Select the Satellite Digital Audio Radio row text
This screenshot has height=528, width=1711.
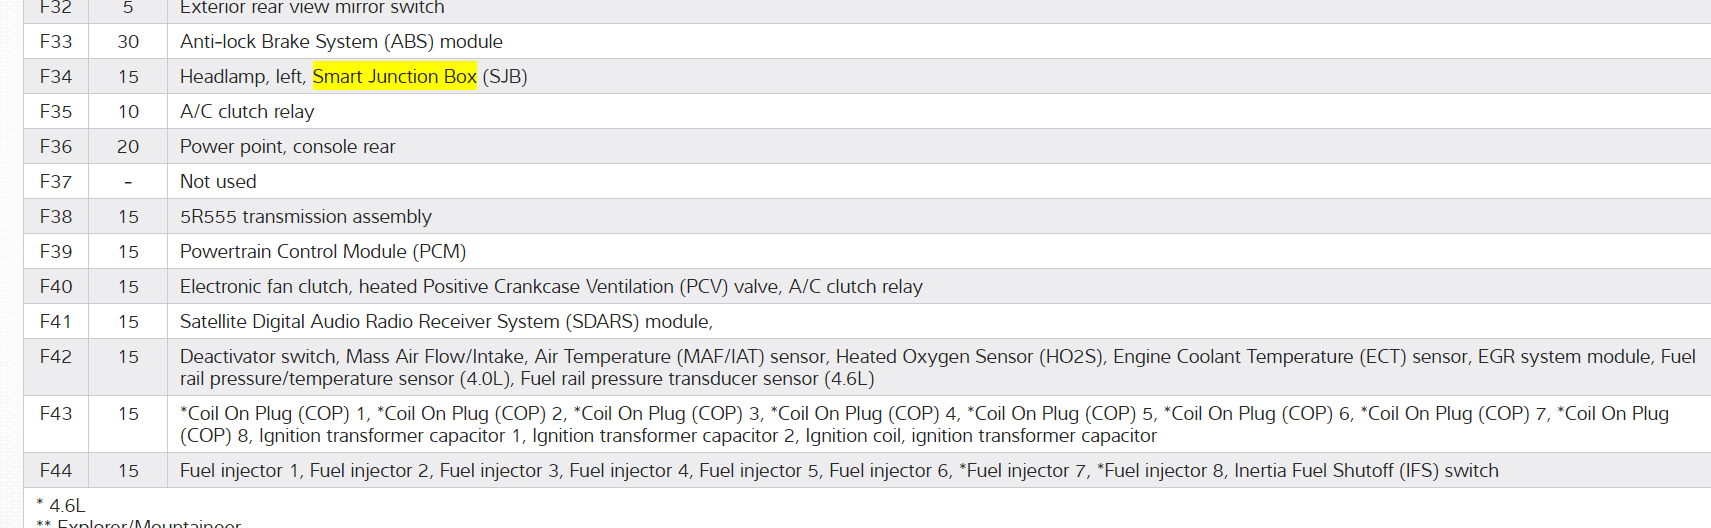click(x=446, y=322)
